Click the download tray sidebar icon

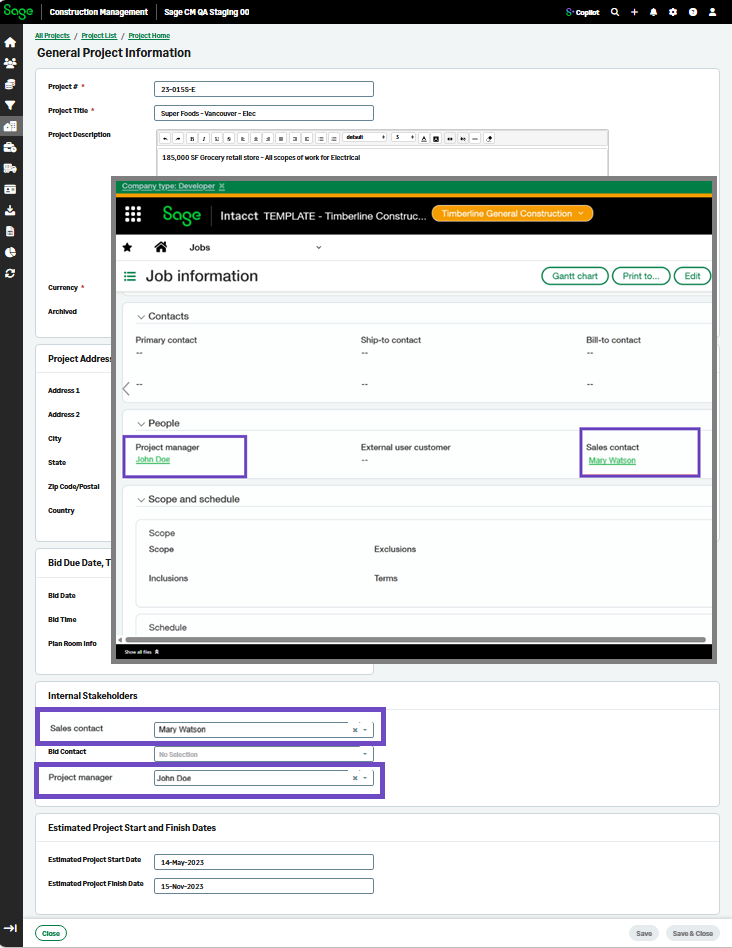tap(10, 210)
